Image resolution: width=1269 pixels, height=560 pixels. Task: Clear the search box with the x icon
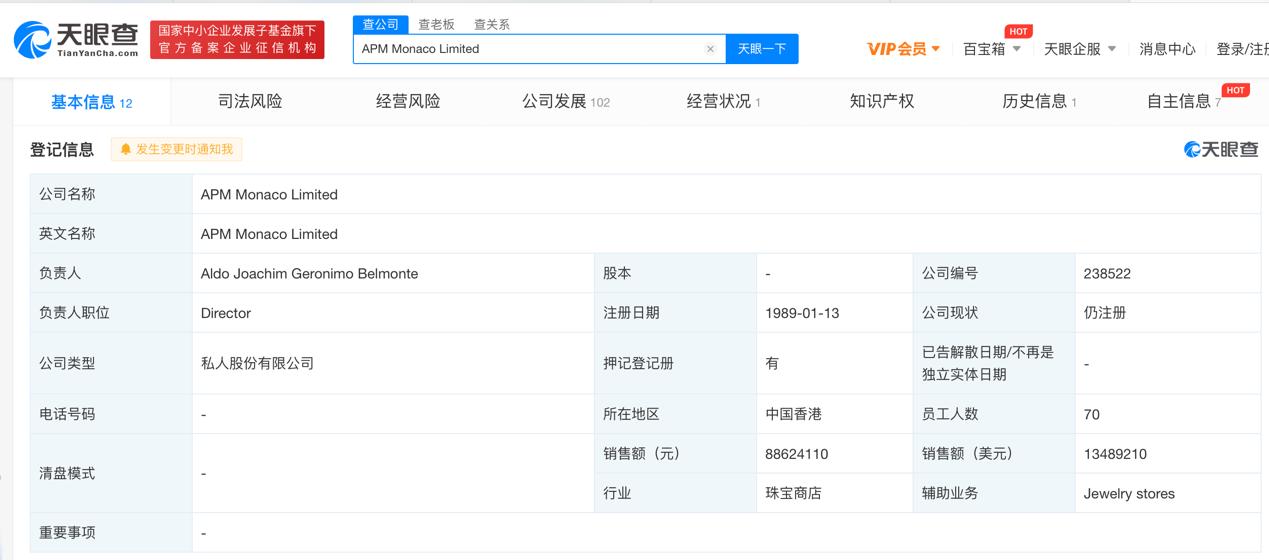click(x=710, y=49)
